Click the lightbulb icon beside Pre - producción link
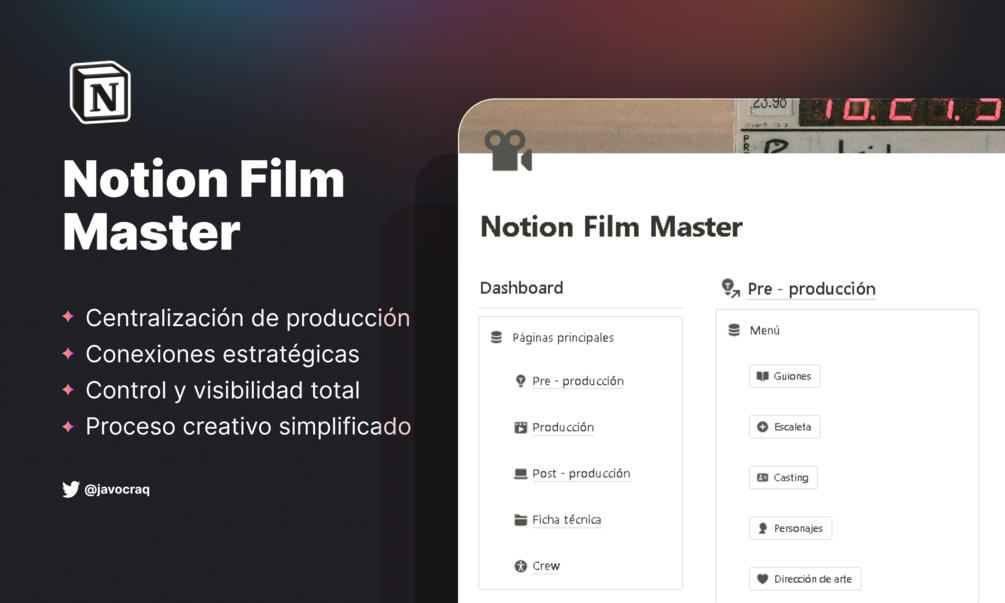Viewport: 1005px width, 603px height. pyautogui.click(x=520, y=381)
